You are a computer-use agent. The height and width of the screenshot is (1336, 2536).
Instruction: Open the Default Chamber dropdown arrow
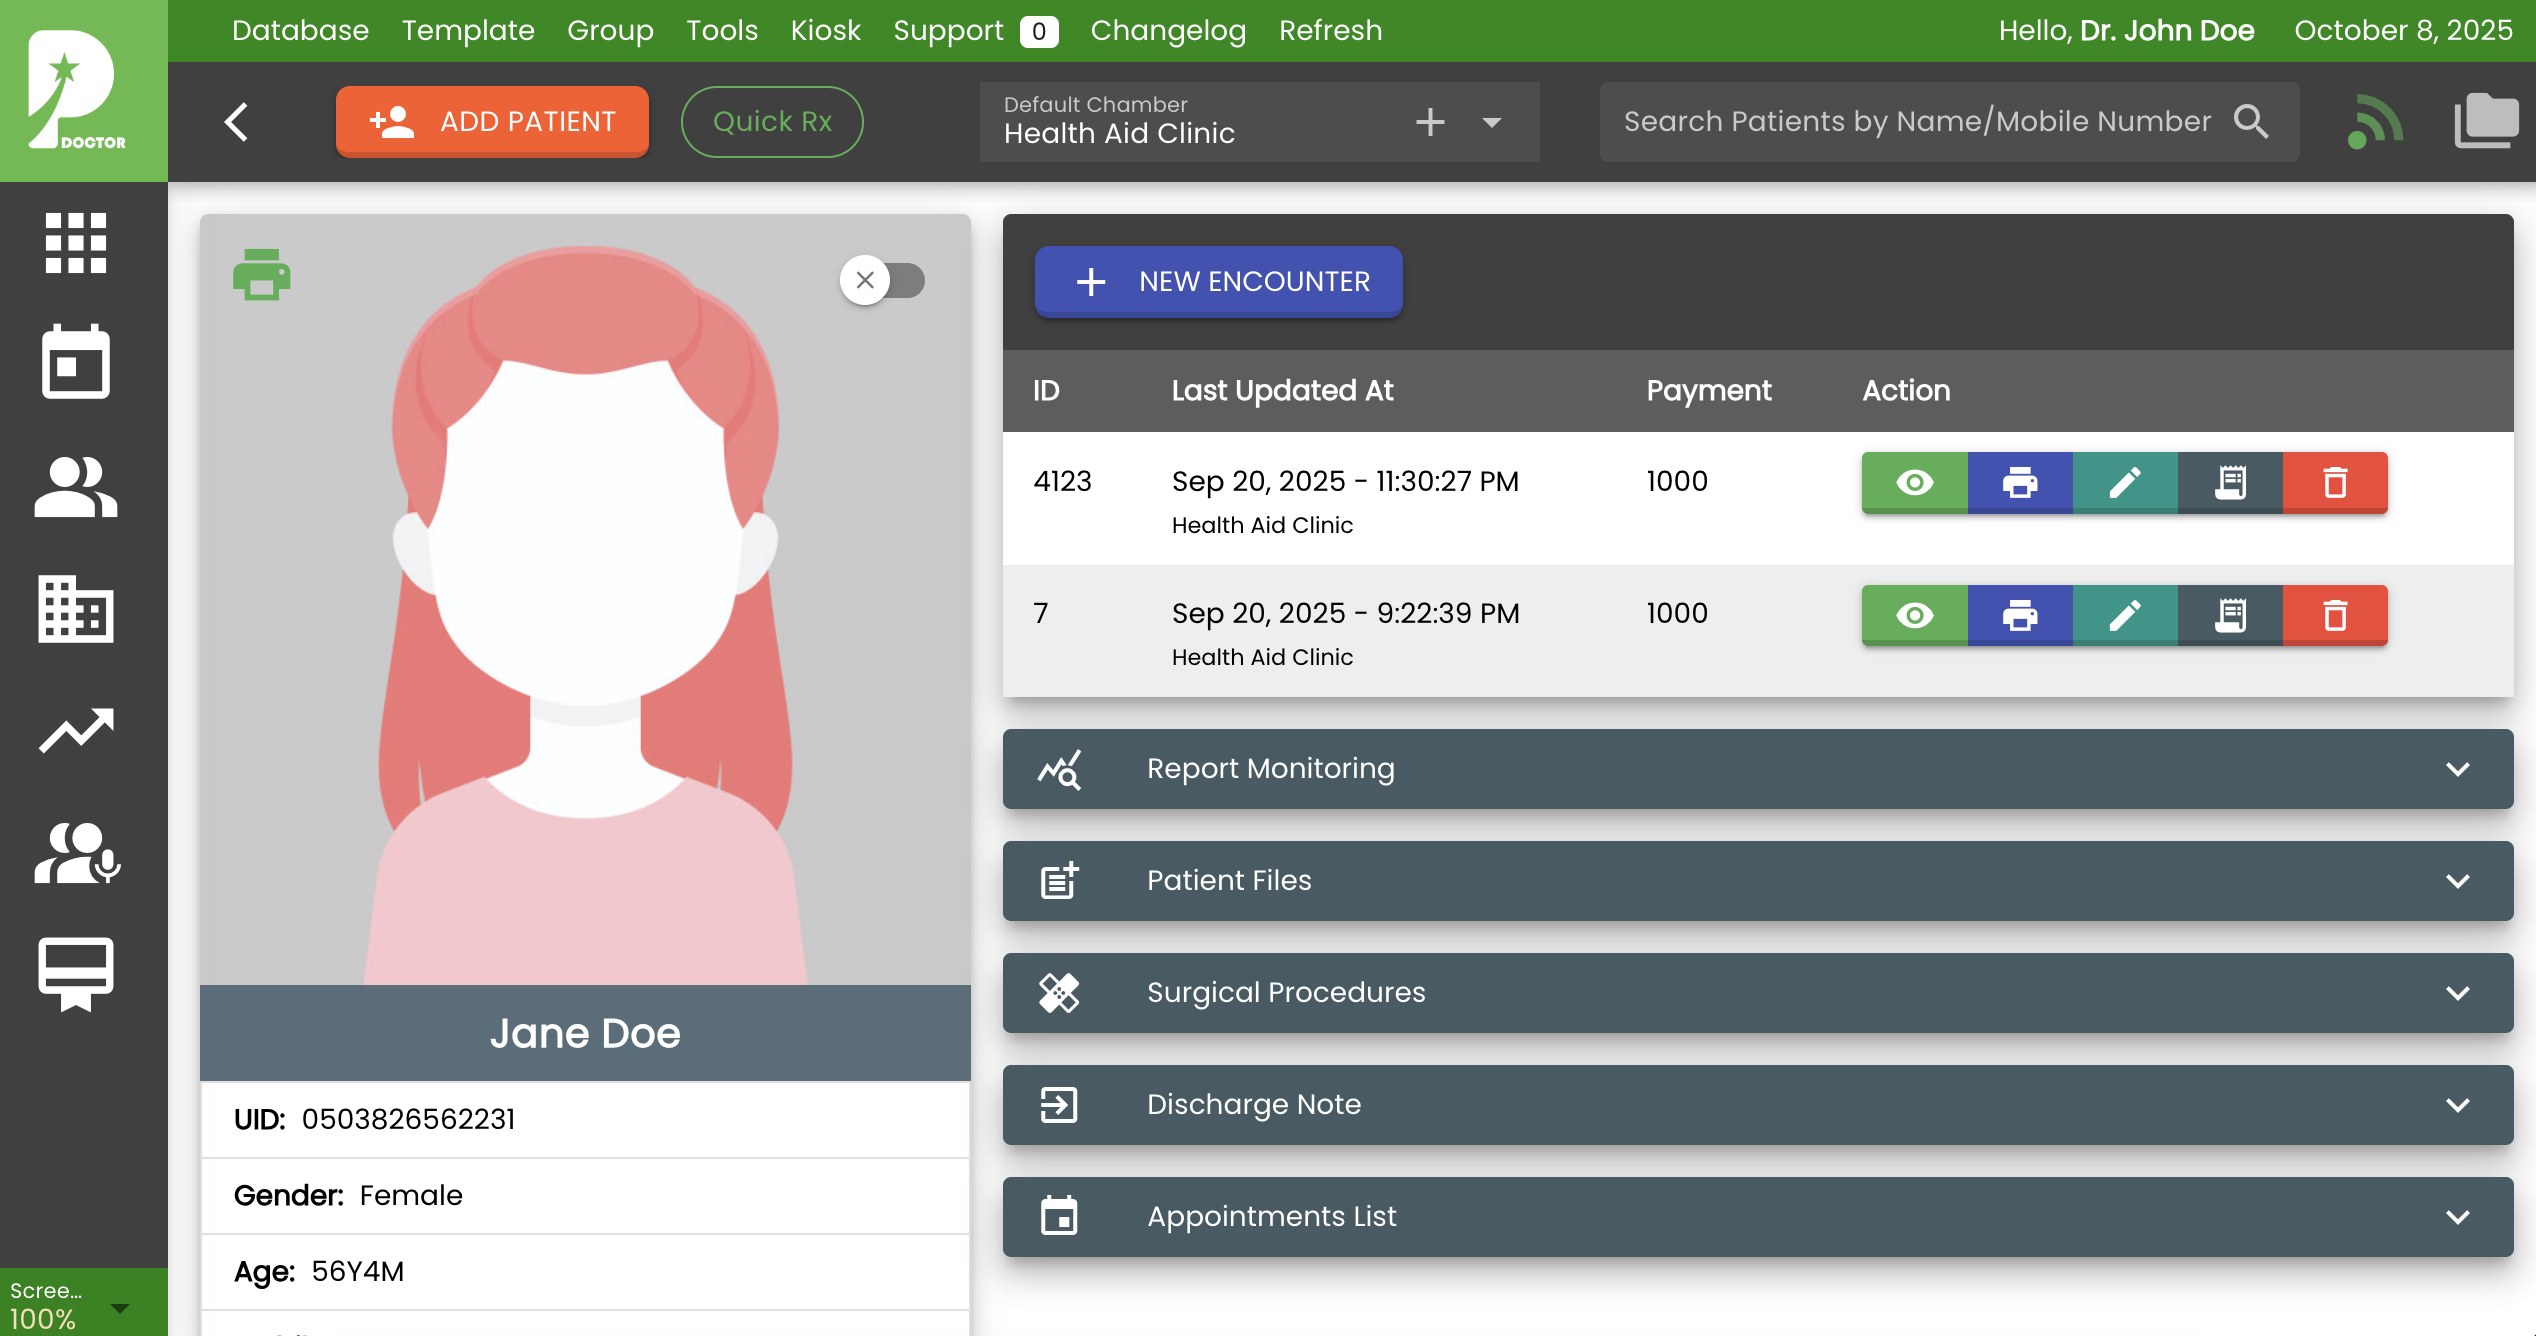[1491, 122]
